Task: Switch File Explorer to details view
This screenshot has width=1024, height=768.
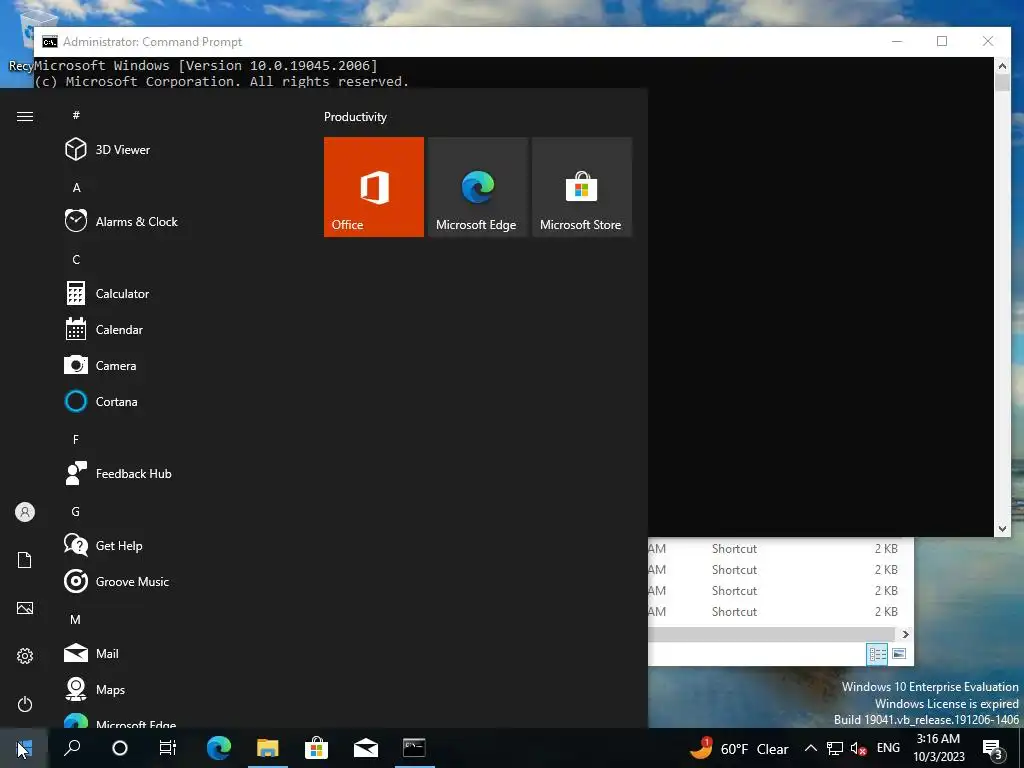Action: tap(877, 654)
